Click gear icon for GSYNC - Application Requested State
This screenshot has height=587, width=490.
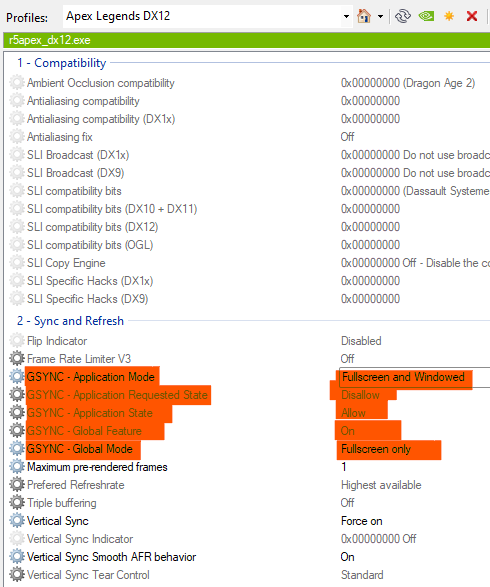(17, 395)
